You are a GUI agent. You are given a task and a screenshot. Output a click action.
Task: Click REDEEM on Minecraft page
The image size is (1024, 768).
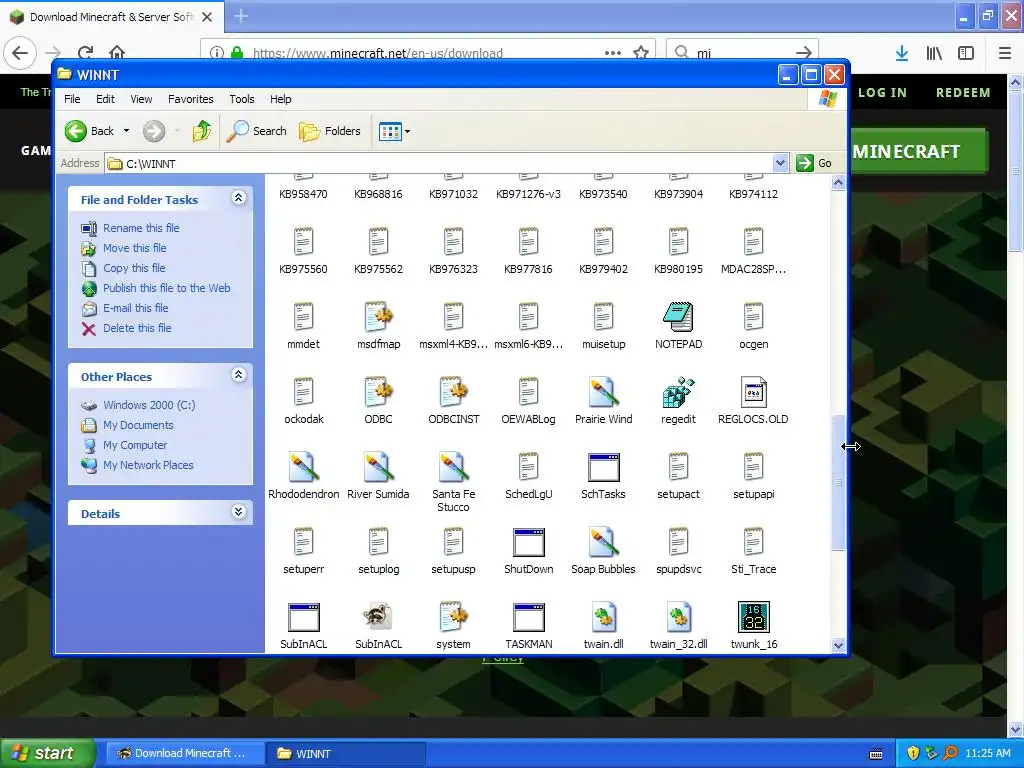click(963, 93)
